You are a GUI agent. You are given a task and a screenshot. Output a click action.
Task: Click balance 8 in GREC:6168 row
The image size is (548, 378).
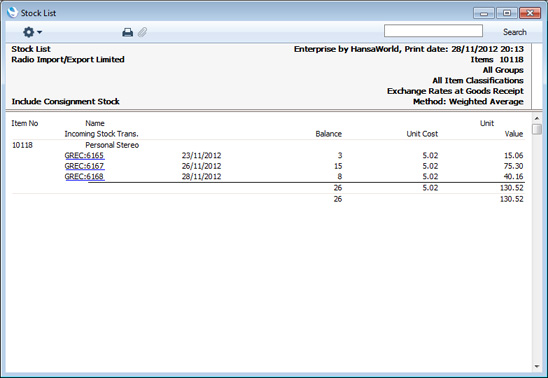(x=340, y=176)
